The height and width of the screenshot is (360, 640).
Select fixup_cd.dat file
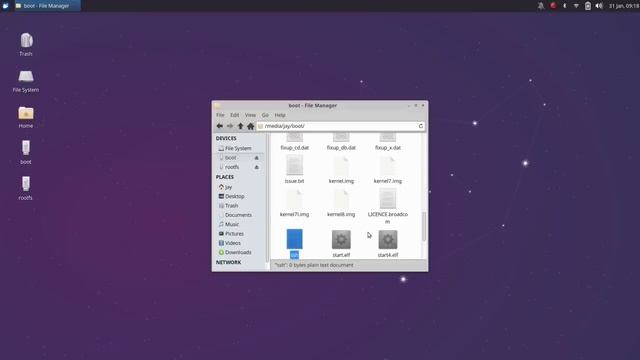coord(294,143)
